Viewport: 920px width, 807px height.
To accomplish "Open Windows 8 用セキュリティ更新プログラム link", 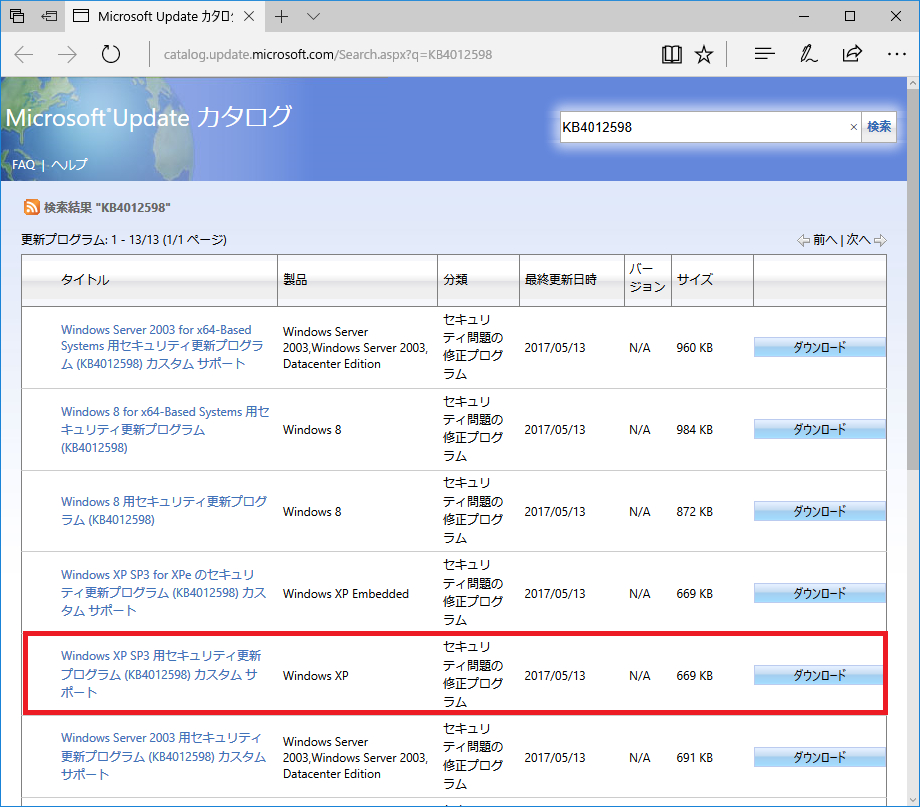I will pyautogui.click(x=164, y=511).
